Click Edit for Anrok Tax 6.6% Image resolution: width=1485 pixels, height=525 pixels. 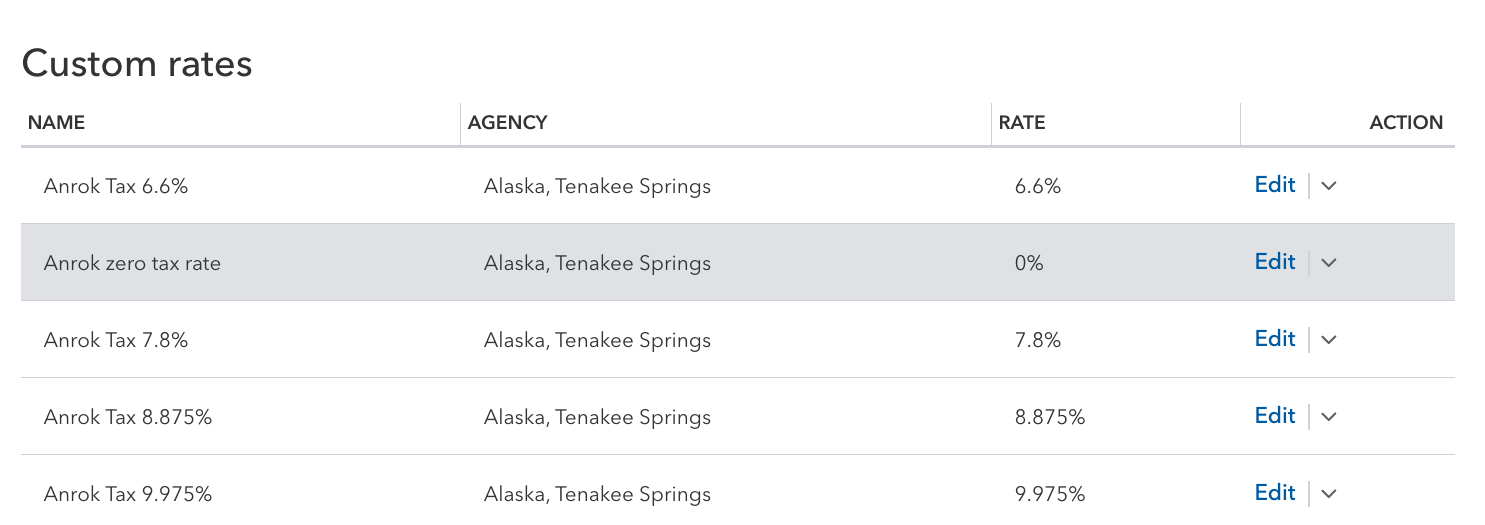click(x=1275, y=185)
